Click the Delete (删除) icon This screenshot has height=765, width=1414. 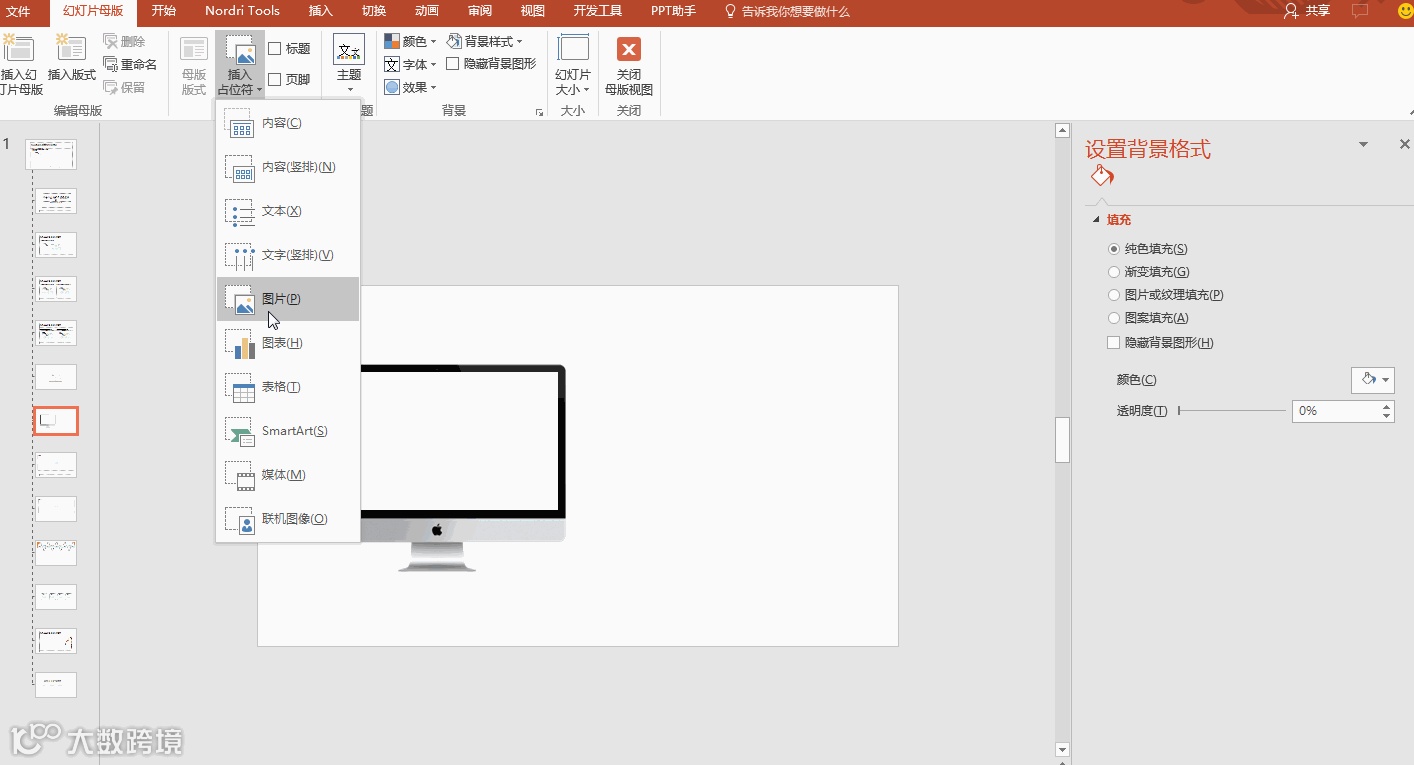point(110,41)
